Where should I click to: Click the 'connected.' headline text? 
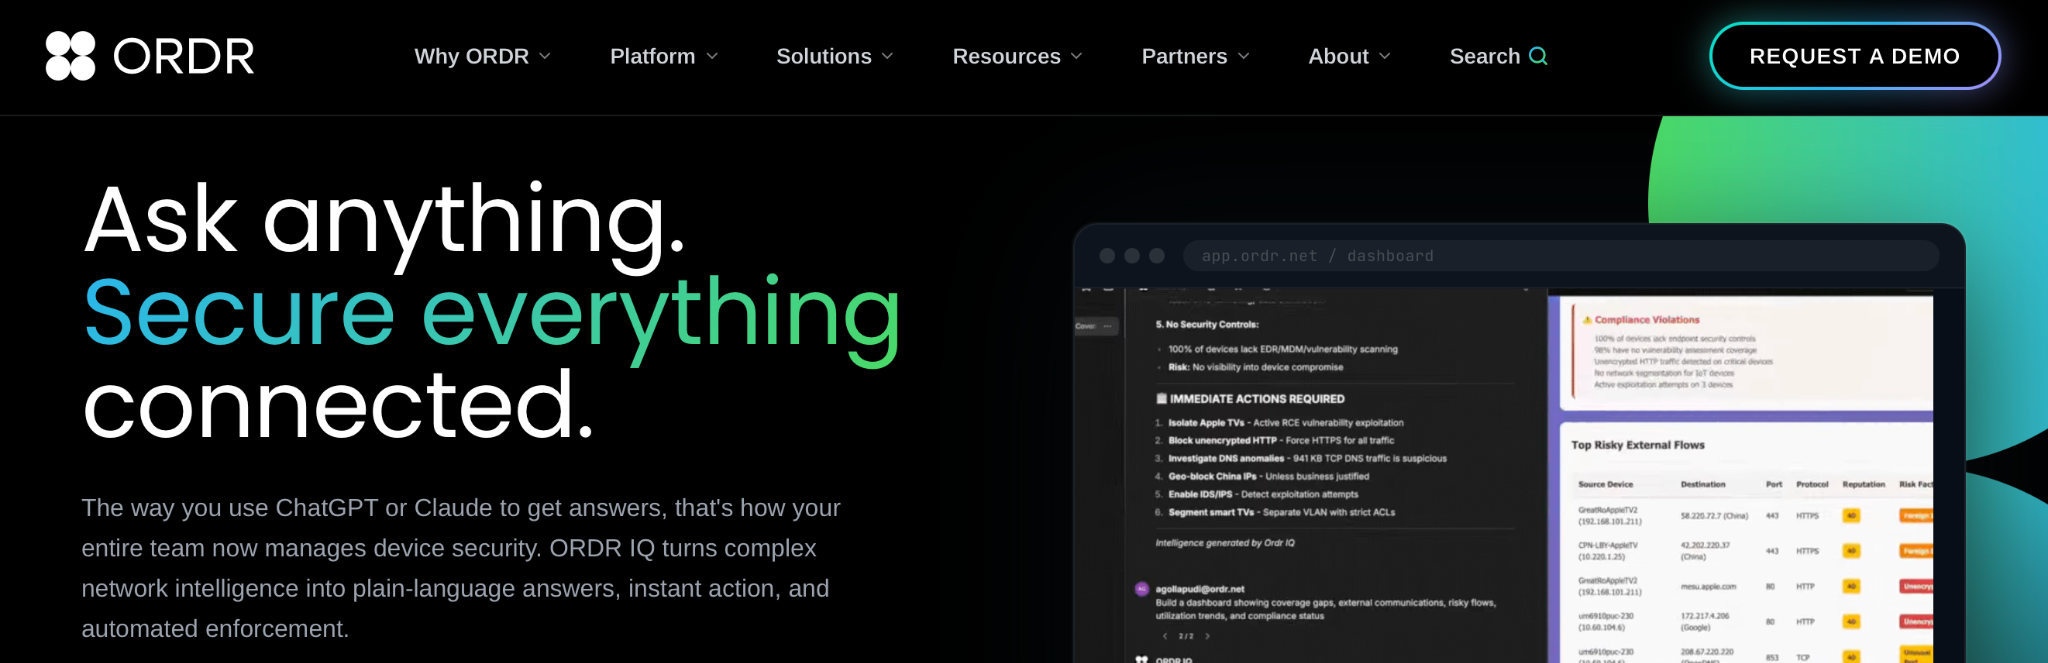(339, 405)
